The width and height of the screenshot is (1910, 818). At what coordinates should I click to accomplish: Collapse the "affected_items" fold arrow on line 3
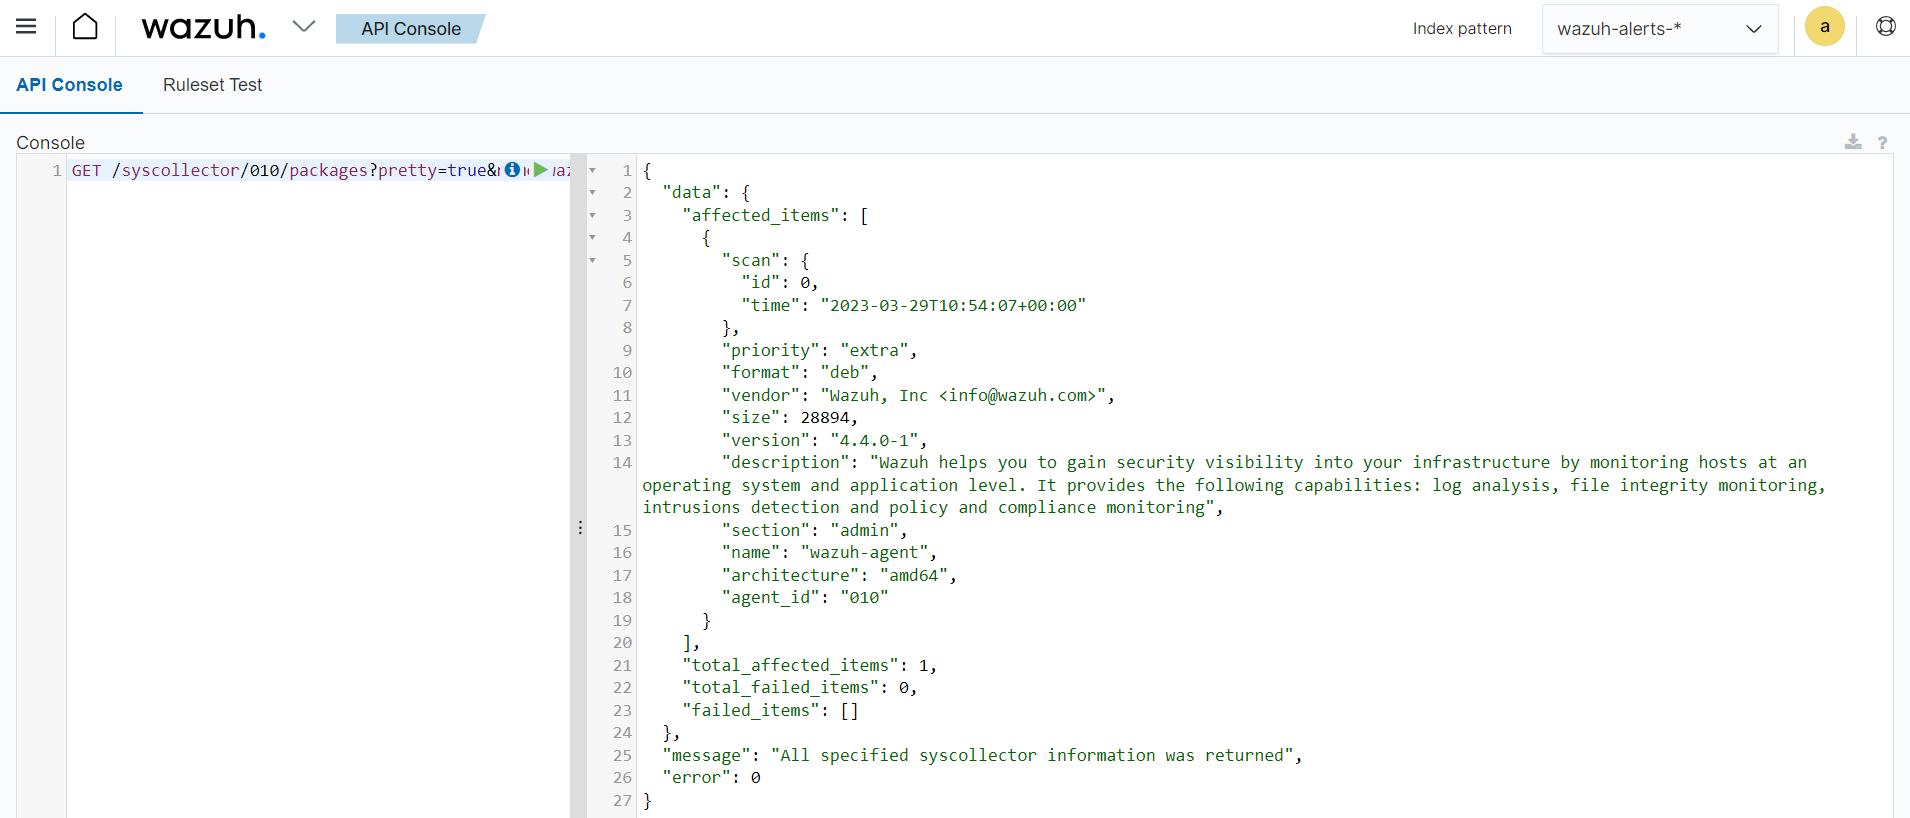tap(592, 215)
